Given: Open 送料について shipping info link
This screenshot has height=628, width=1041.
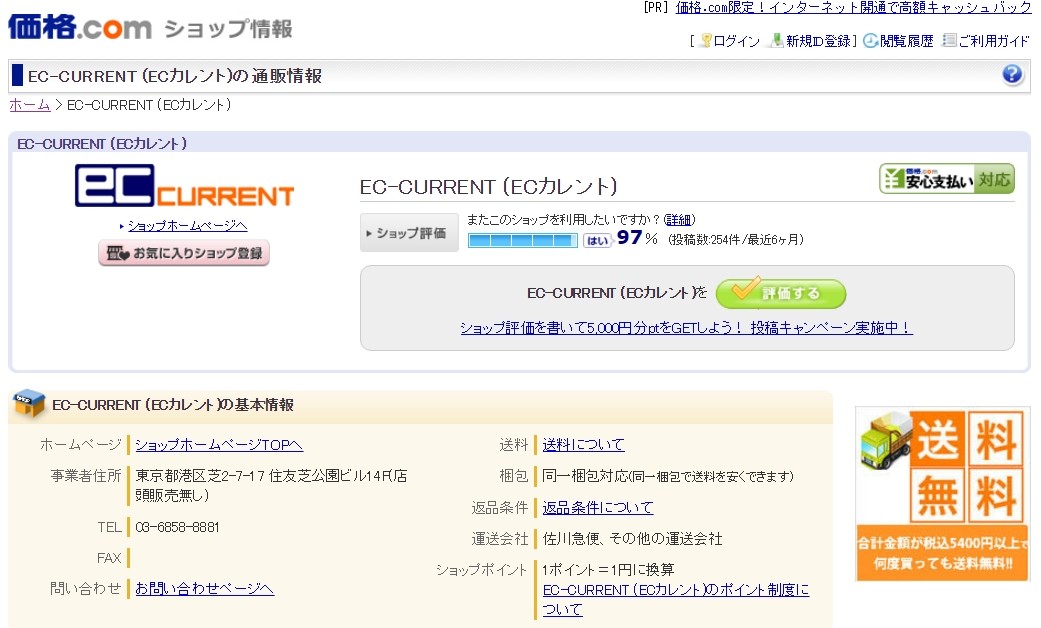Looking at the screenshot, I should tap(583, 445).
